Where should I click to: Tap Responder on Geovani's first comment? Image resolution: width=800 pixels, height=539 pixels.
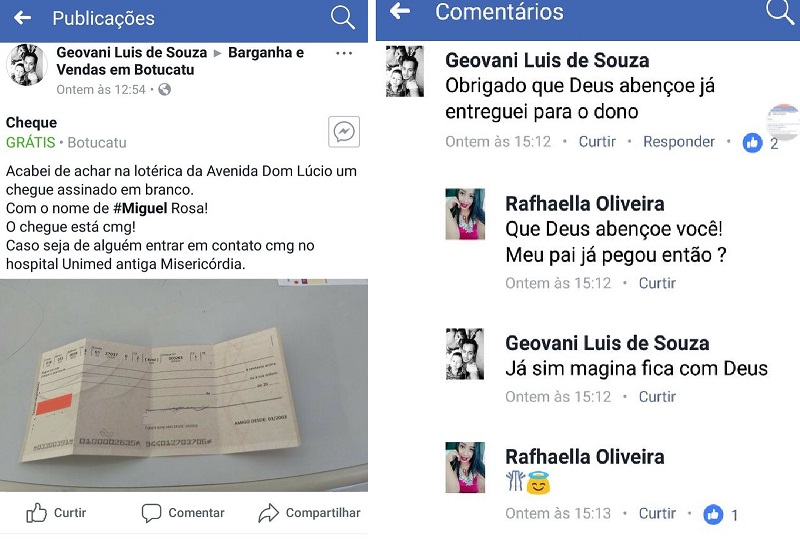(679, 141)
